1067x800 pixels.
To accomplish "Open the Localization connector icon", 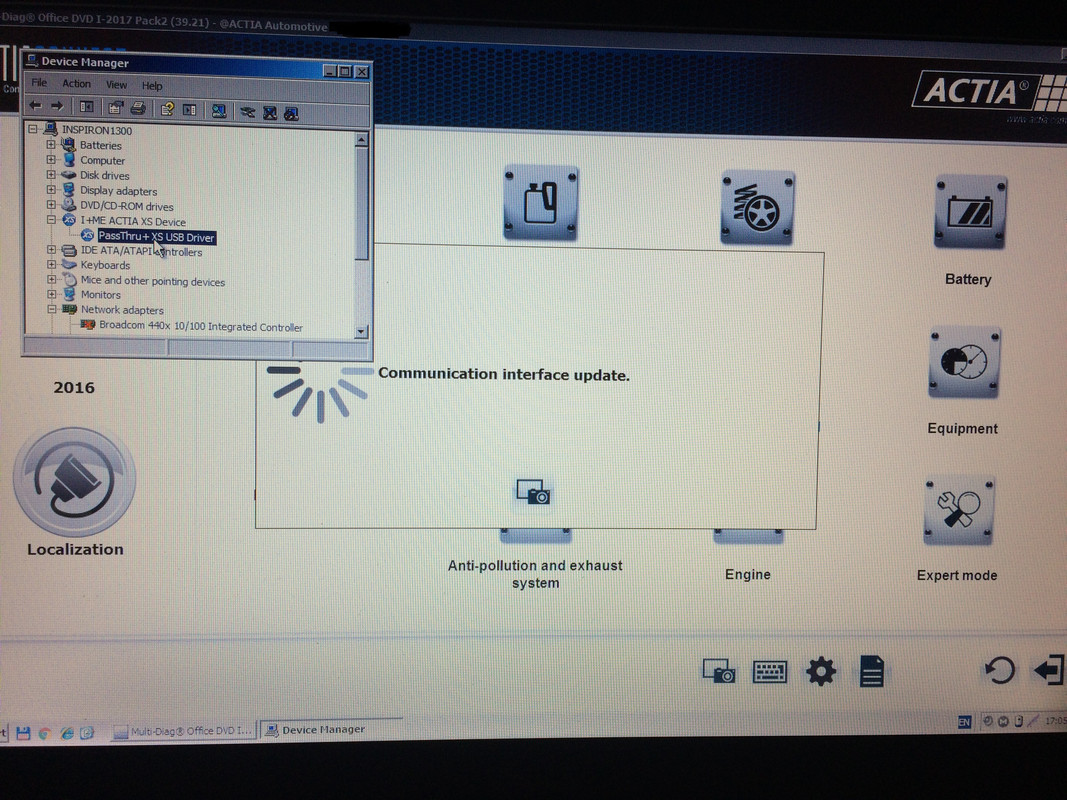I will 74,481.
